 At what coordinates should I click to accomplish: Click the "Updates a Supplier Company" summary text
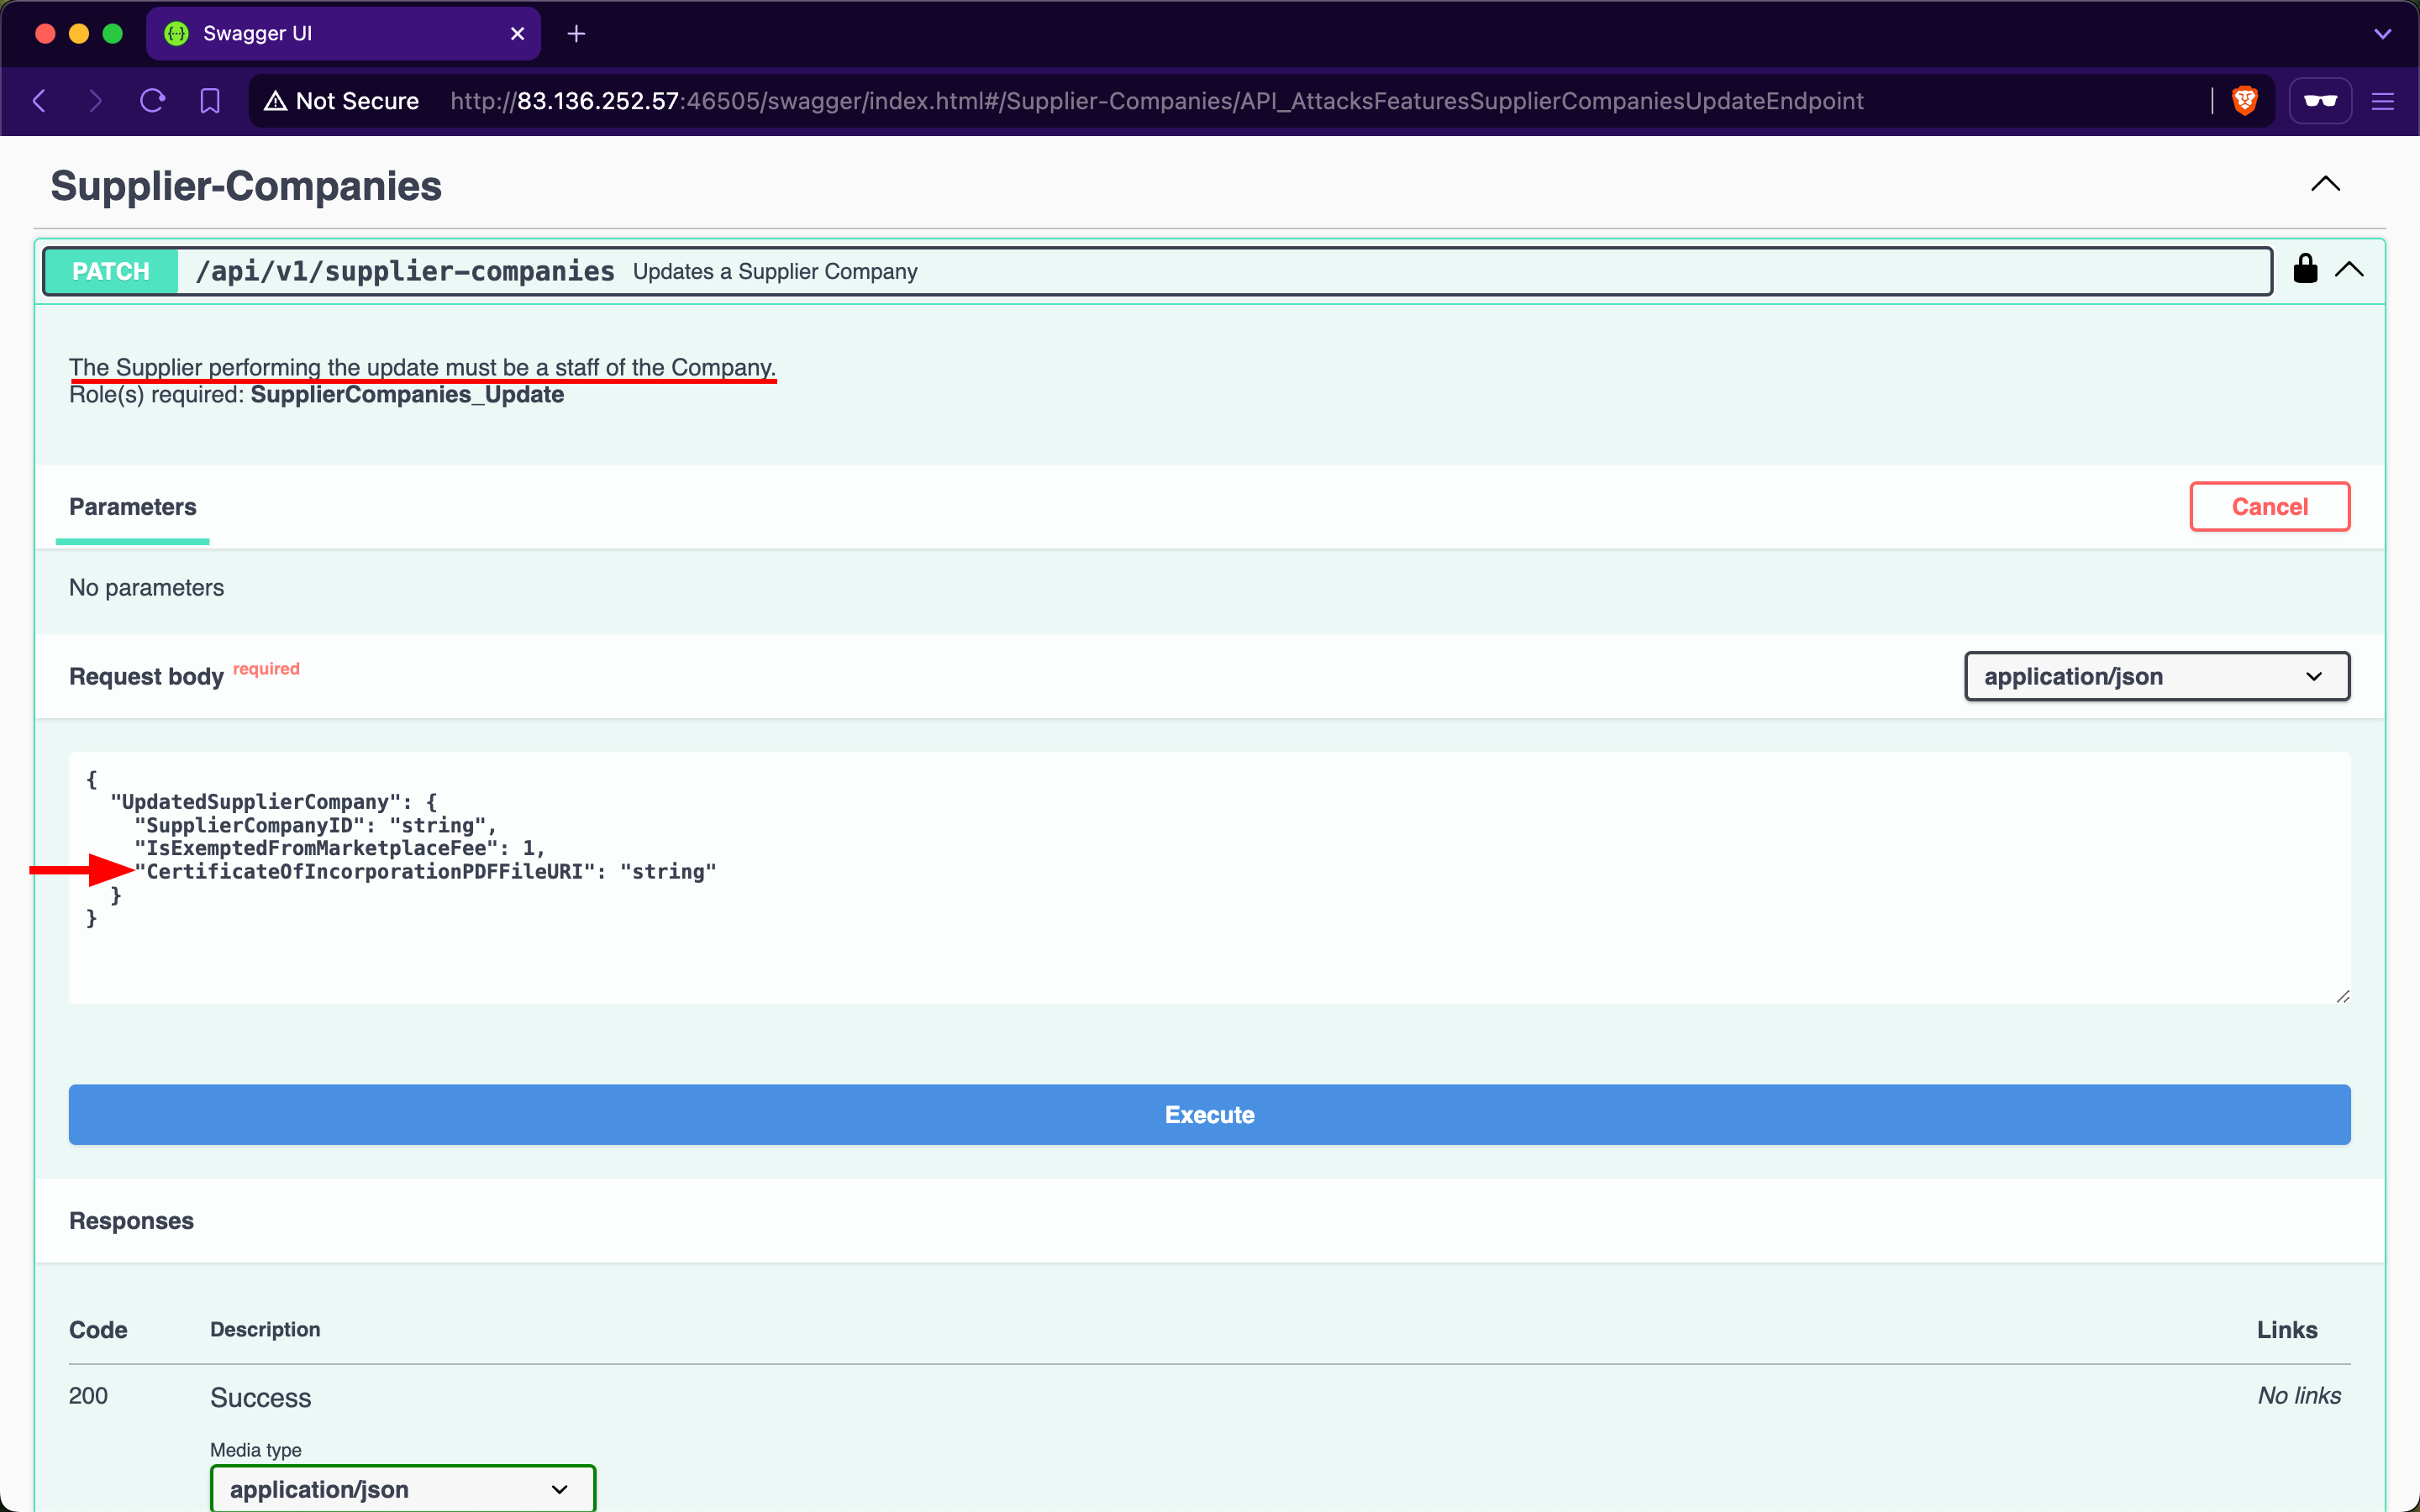pyautogui.click(x=775, y=272)
